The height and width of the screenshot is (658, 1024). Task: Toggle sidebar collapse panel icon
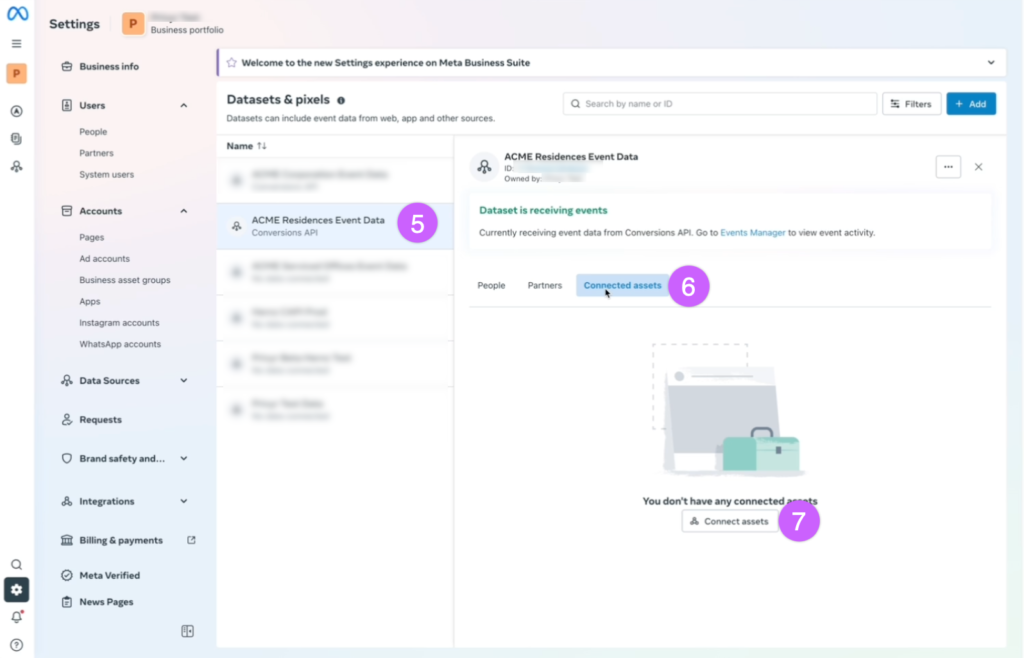tap(187, 631)
